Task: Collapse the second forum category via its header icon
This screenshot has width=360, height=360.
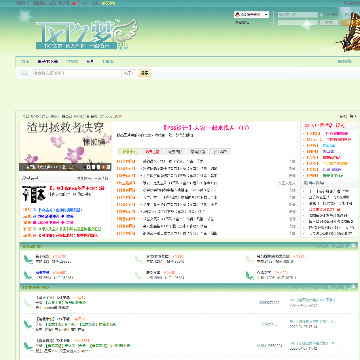Action: [354, 287]
